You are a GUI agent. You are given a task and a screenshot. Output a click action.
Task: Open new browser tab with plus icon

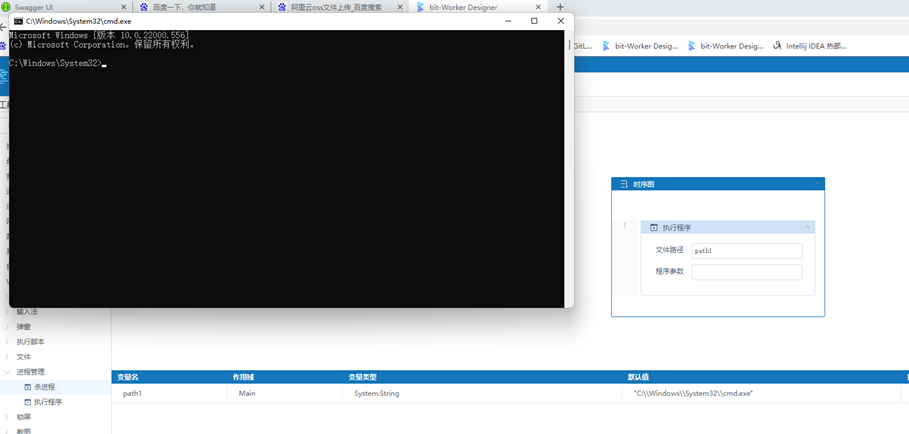coord(560,7)
